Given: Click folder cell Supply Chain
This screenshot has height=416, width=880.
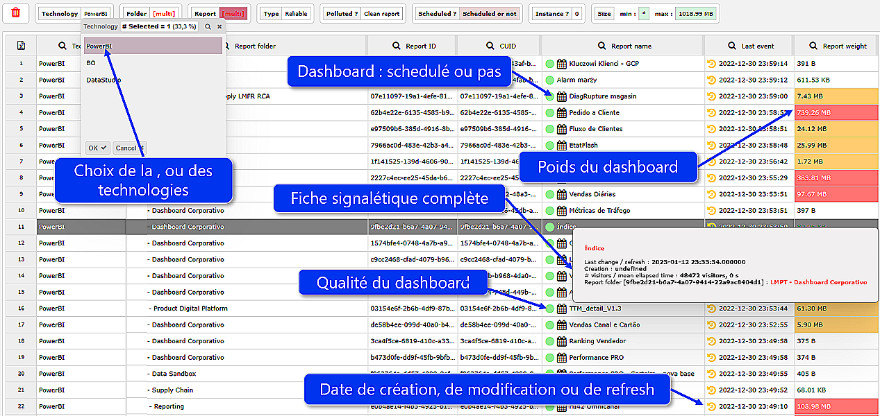Looking at the screenshot, I should tap(171, 390).
